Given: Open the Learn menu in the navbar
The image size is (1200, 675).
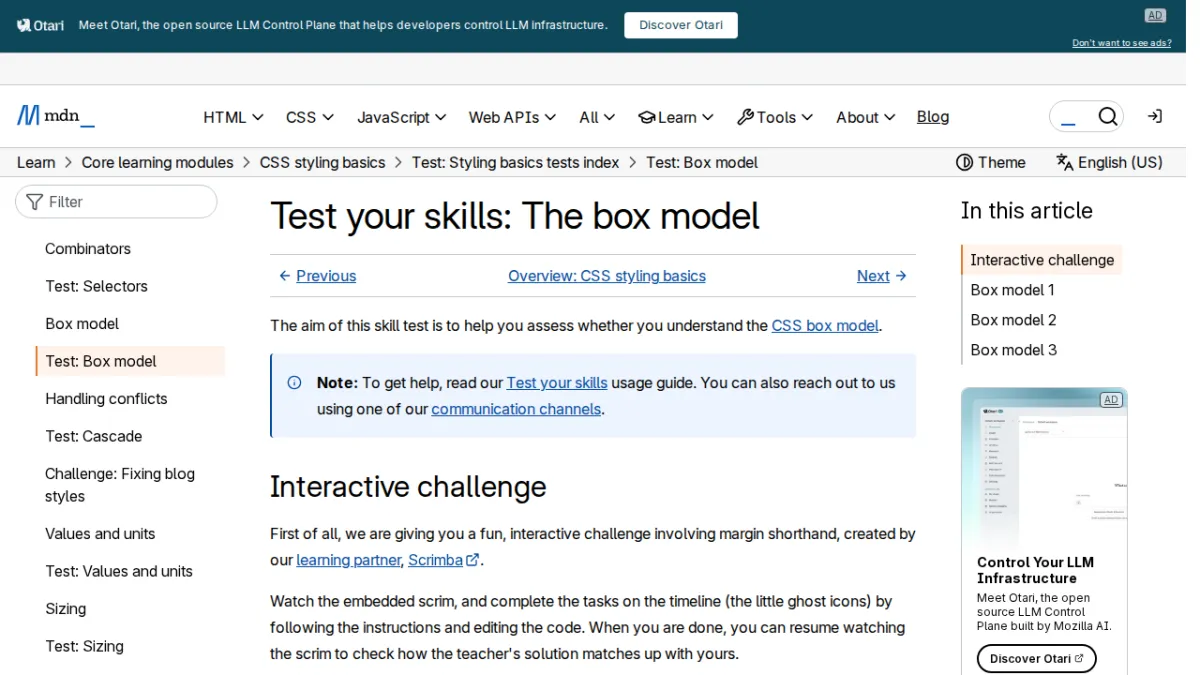Looking at the screenshot, I should coord(676,117).
